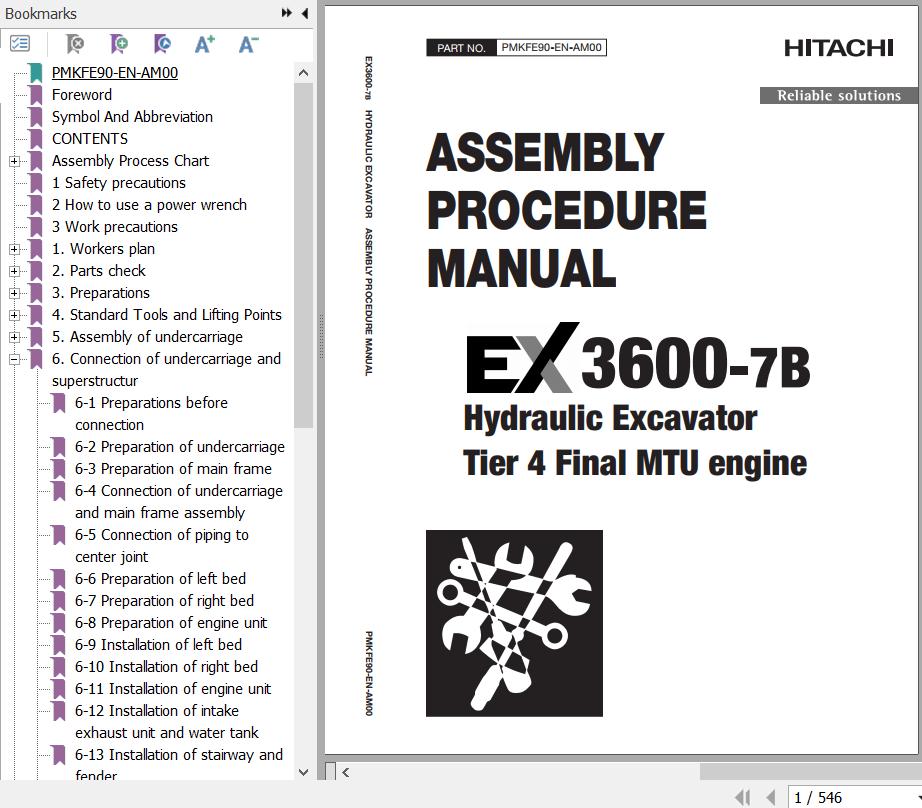Image resolution: width=922 pixels, height=808 pixels.
Task: Go to 1 Safety precautions bookmark
Action: (x=119, y=183)
